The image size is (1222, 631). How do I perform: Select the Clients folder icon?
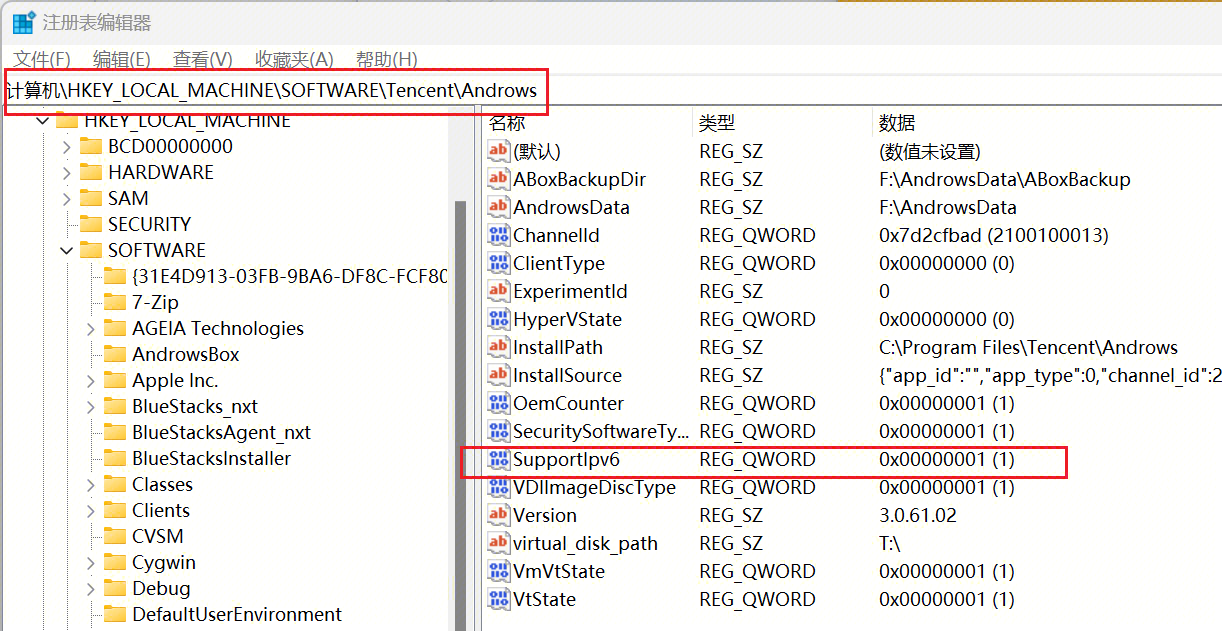(x=115, y=510)
